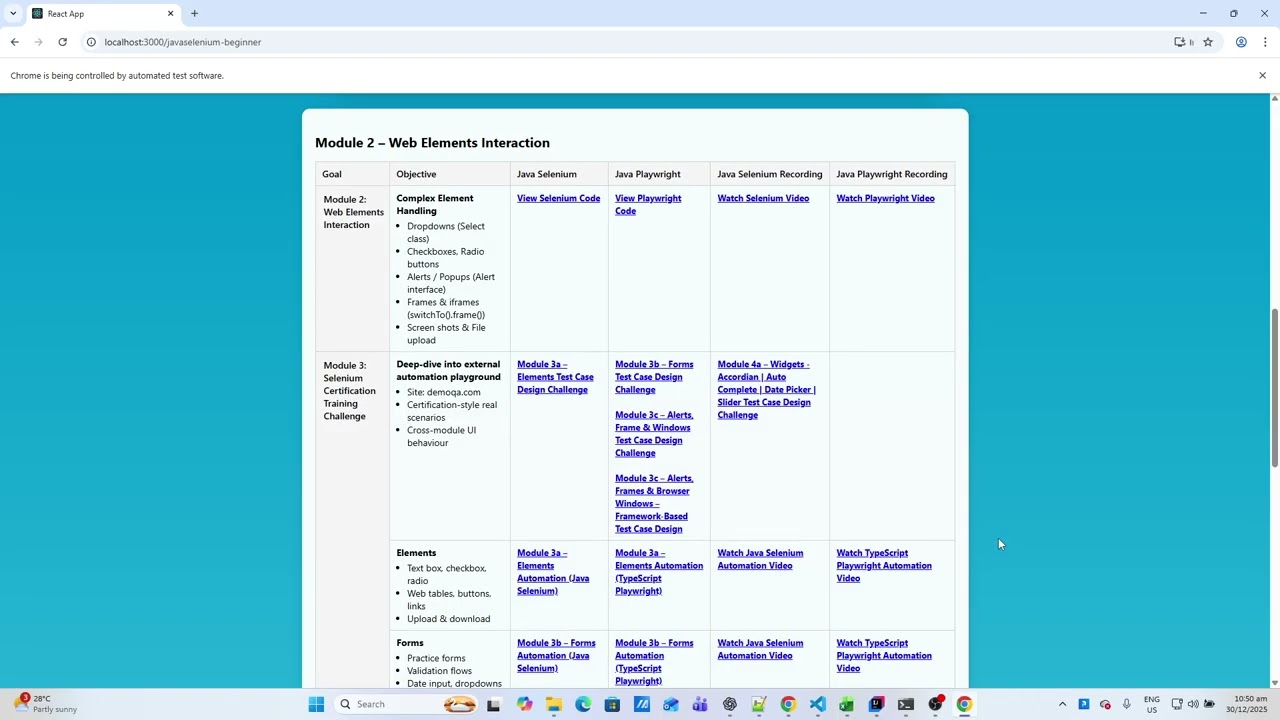Viewport: 1280px width, 720px height.
Task: Show hidden system tray icons chevron
Action: coord(1062,704)
